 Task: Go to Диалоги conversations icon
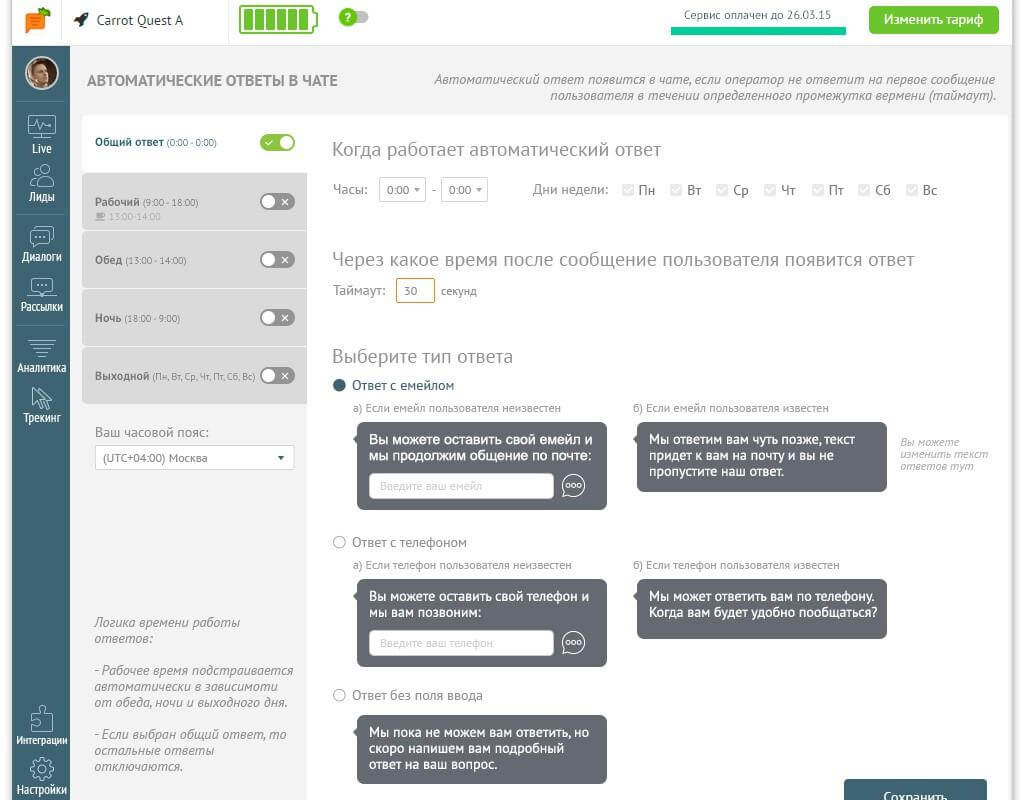click(x=41, y=243)
